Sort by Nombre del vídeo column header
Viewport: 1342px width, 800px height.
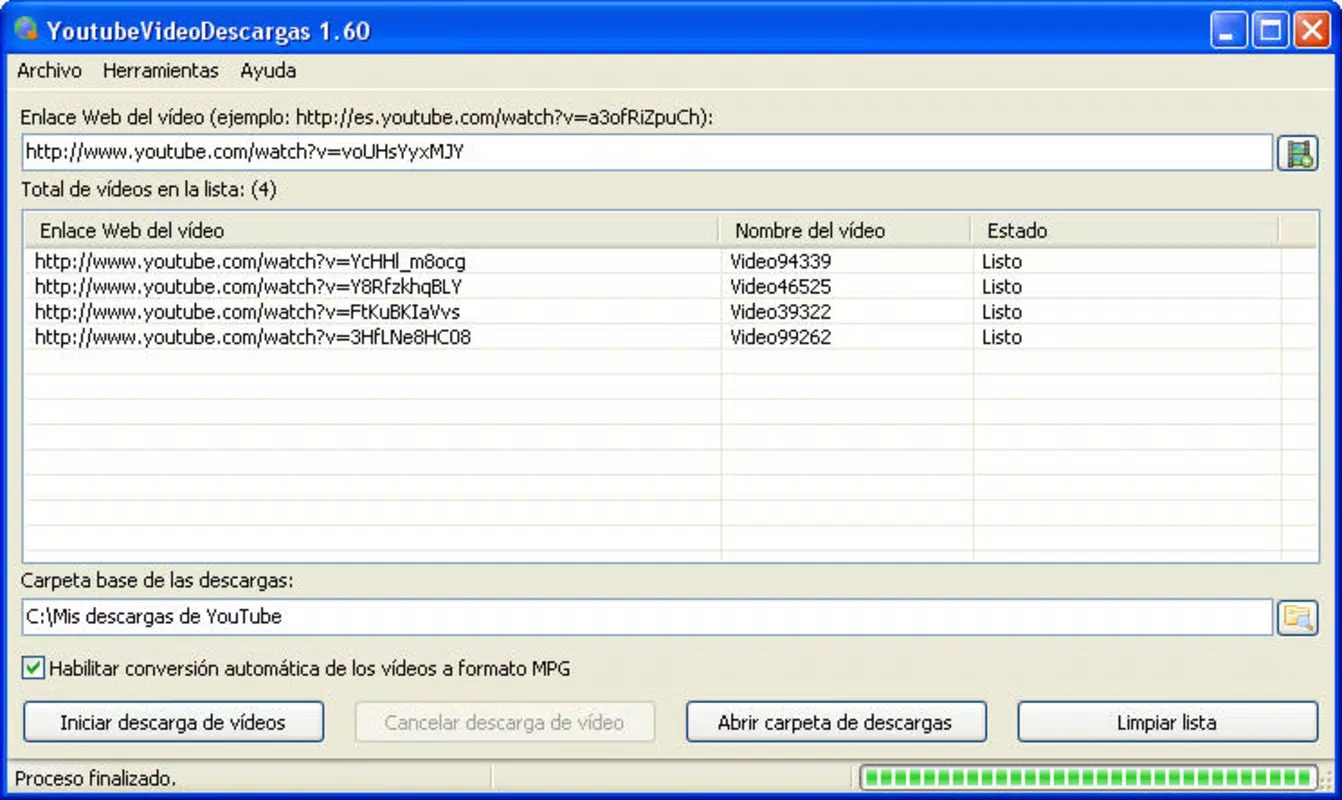pos(845,231)
